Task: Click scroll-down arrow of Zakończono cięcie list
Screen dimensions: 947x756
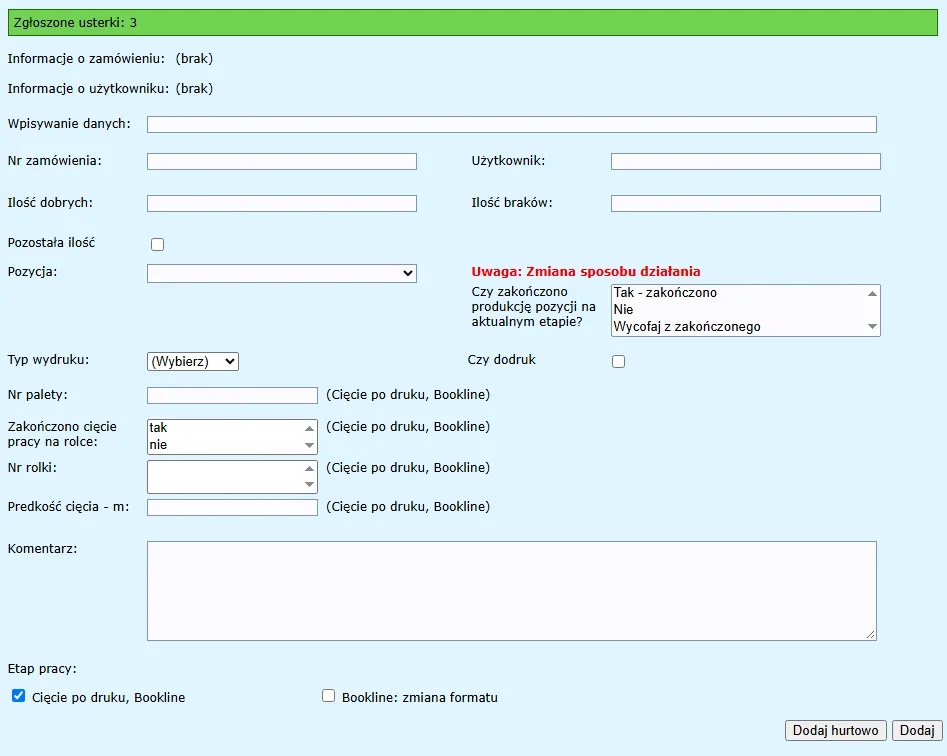Action: coord(309,446)
